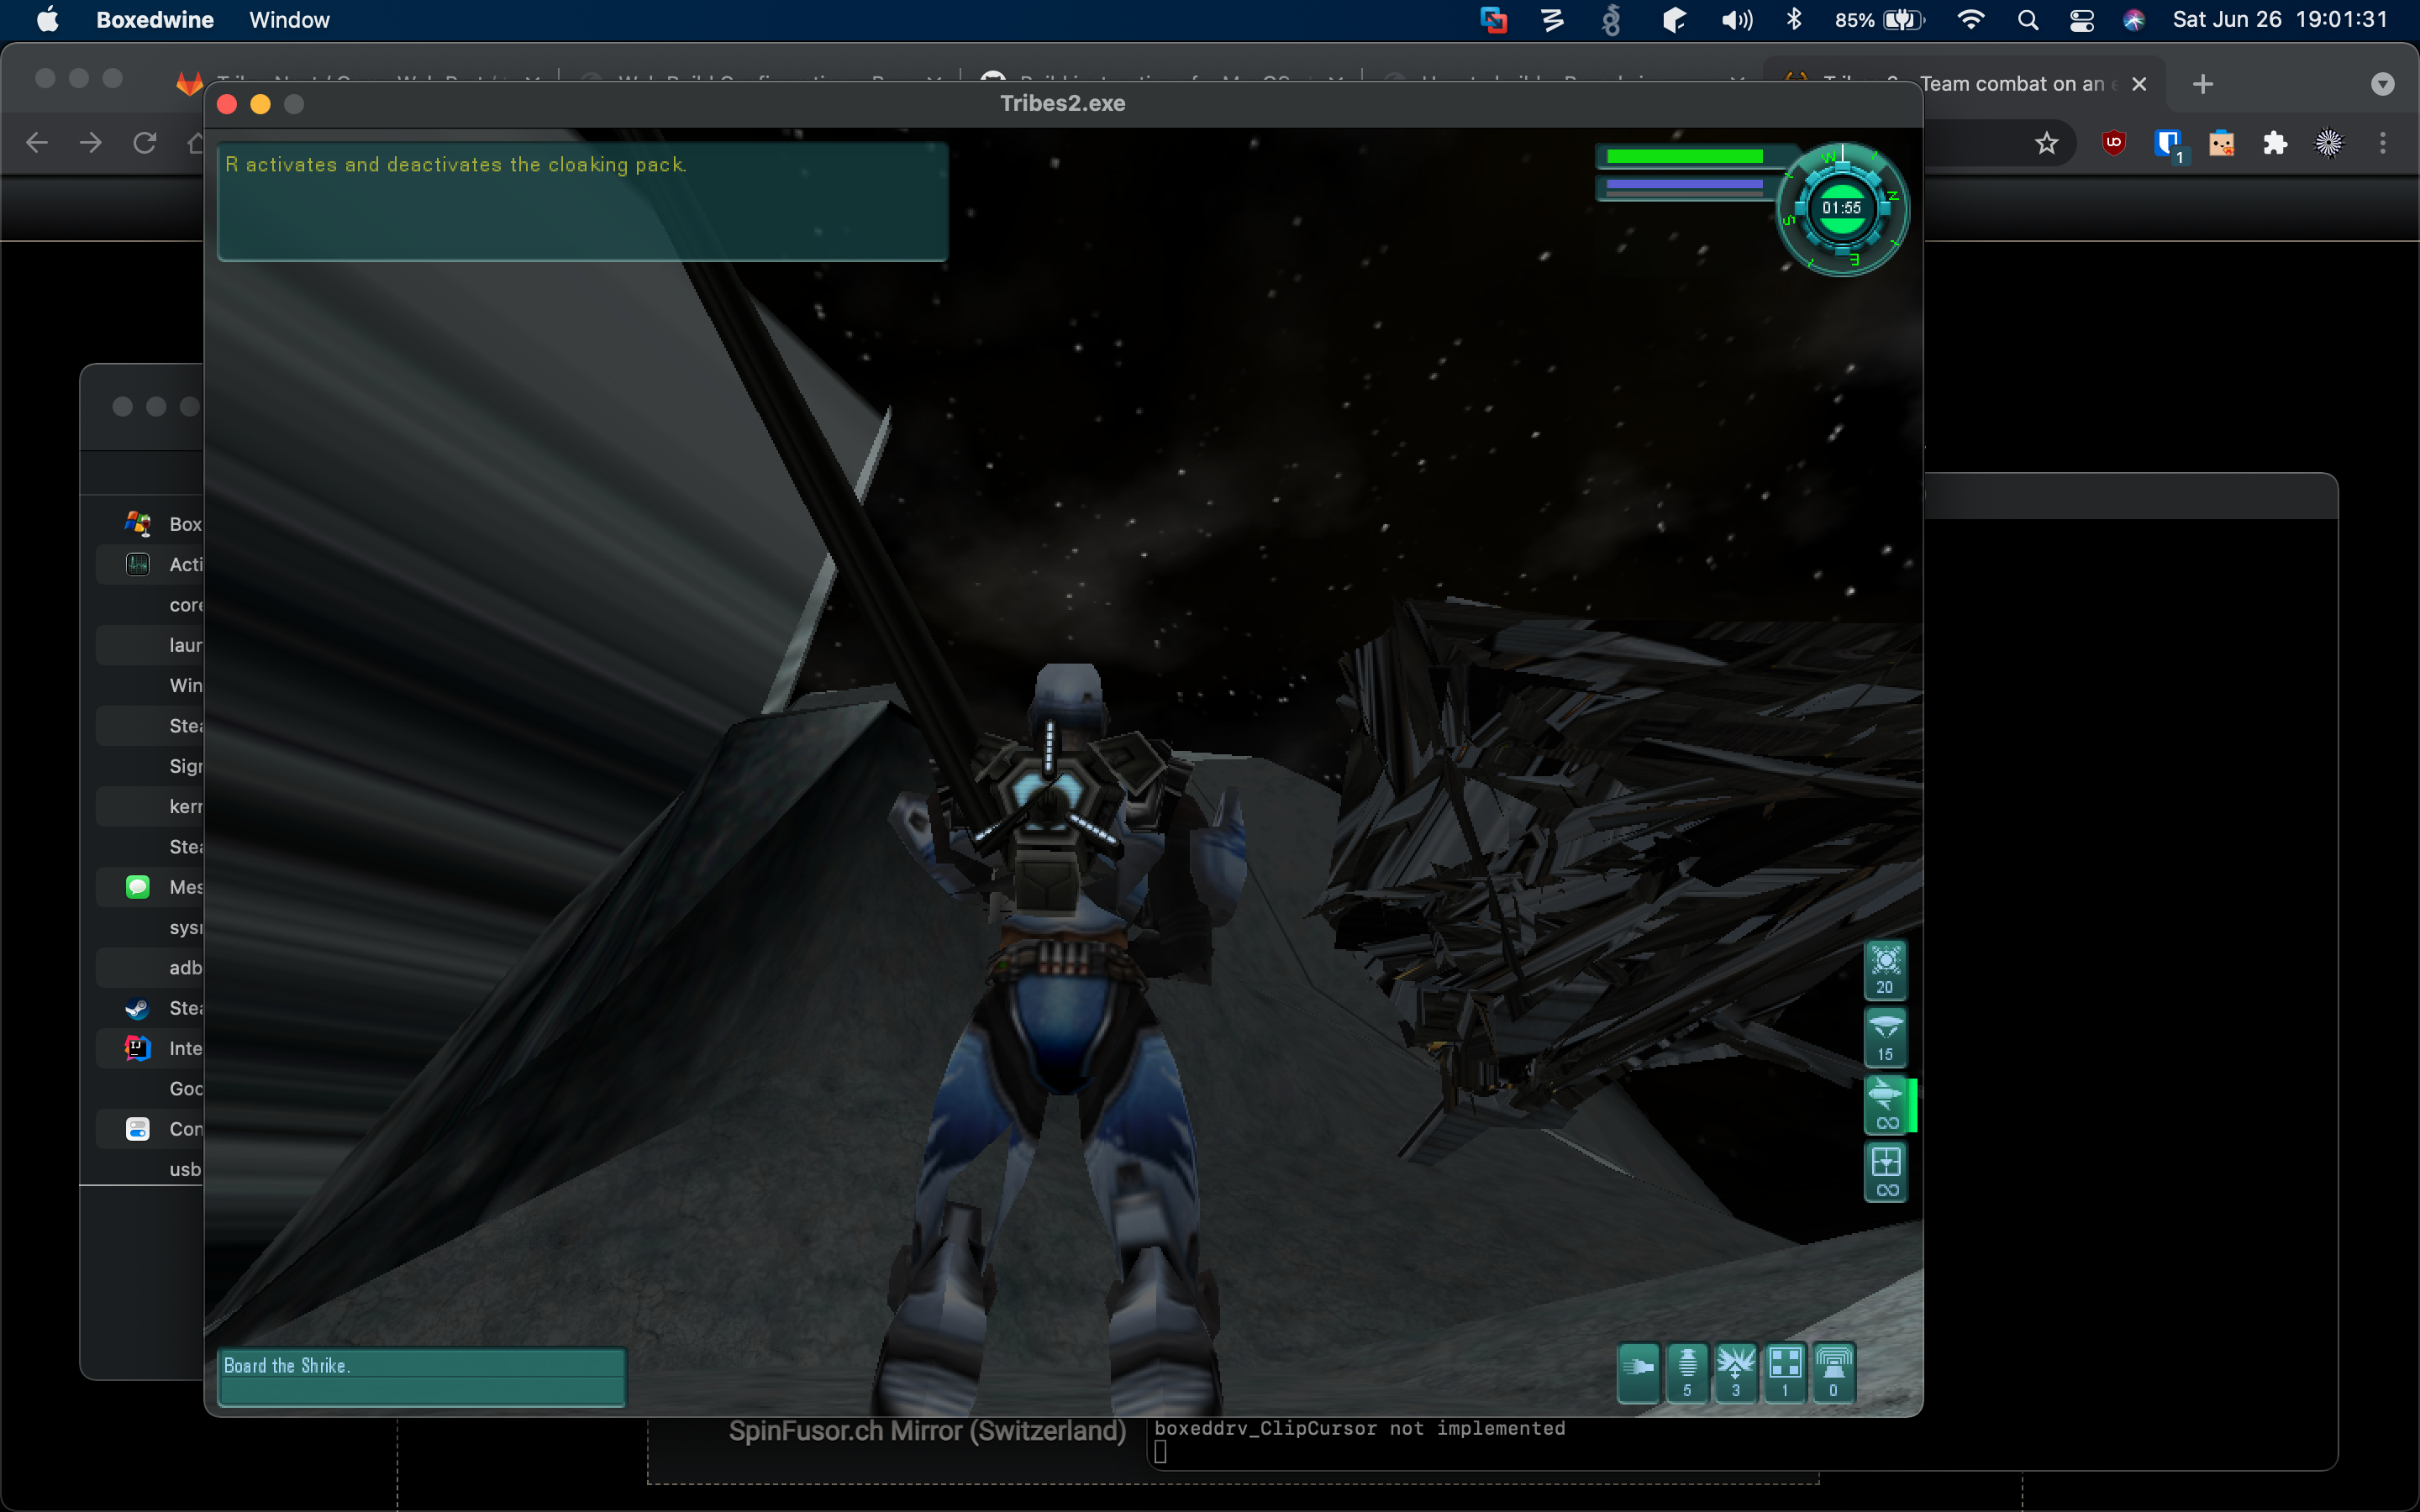
Task: Click the compass clock showing 01:55
Action: pos(1842,209)
